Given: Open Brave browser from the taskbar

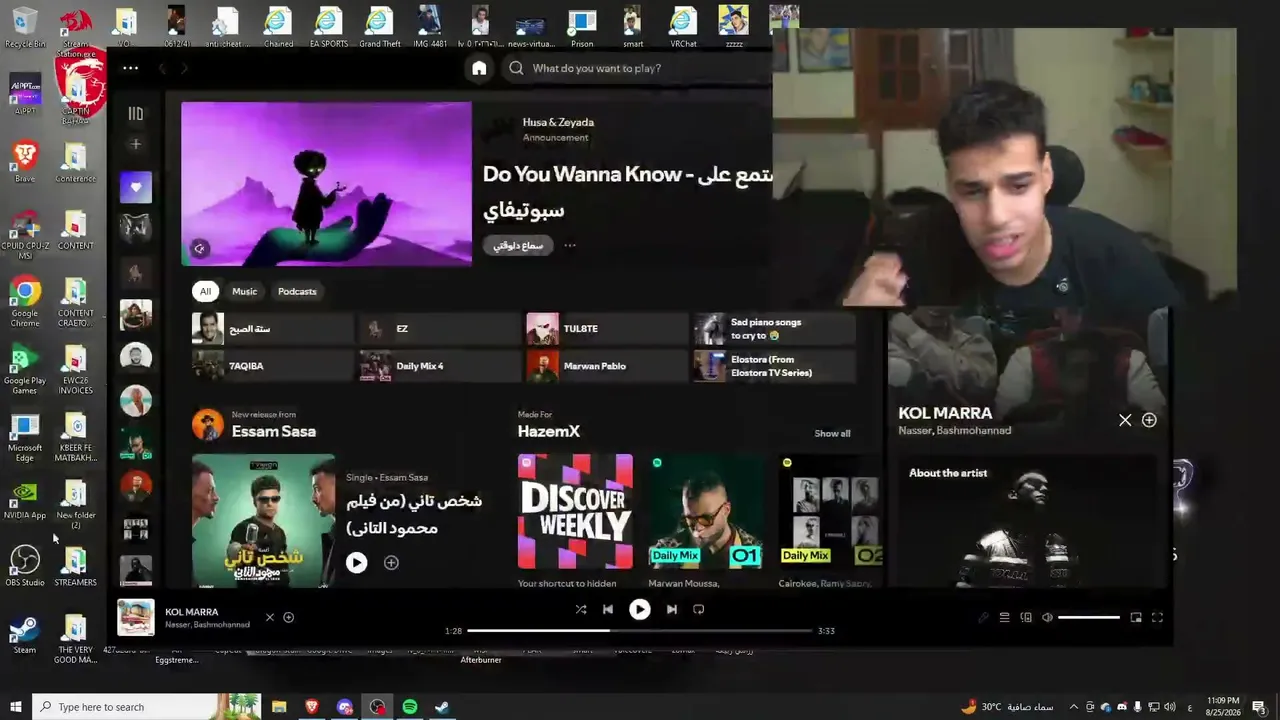Looking at the screenshot, I should (311, 707).
